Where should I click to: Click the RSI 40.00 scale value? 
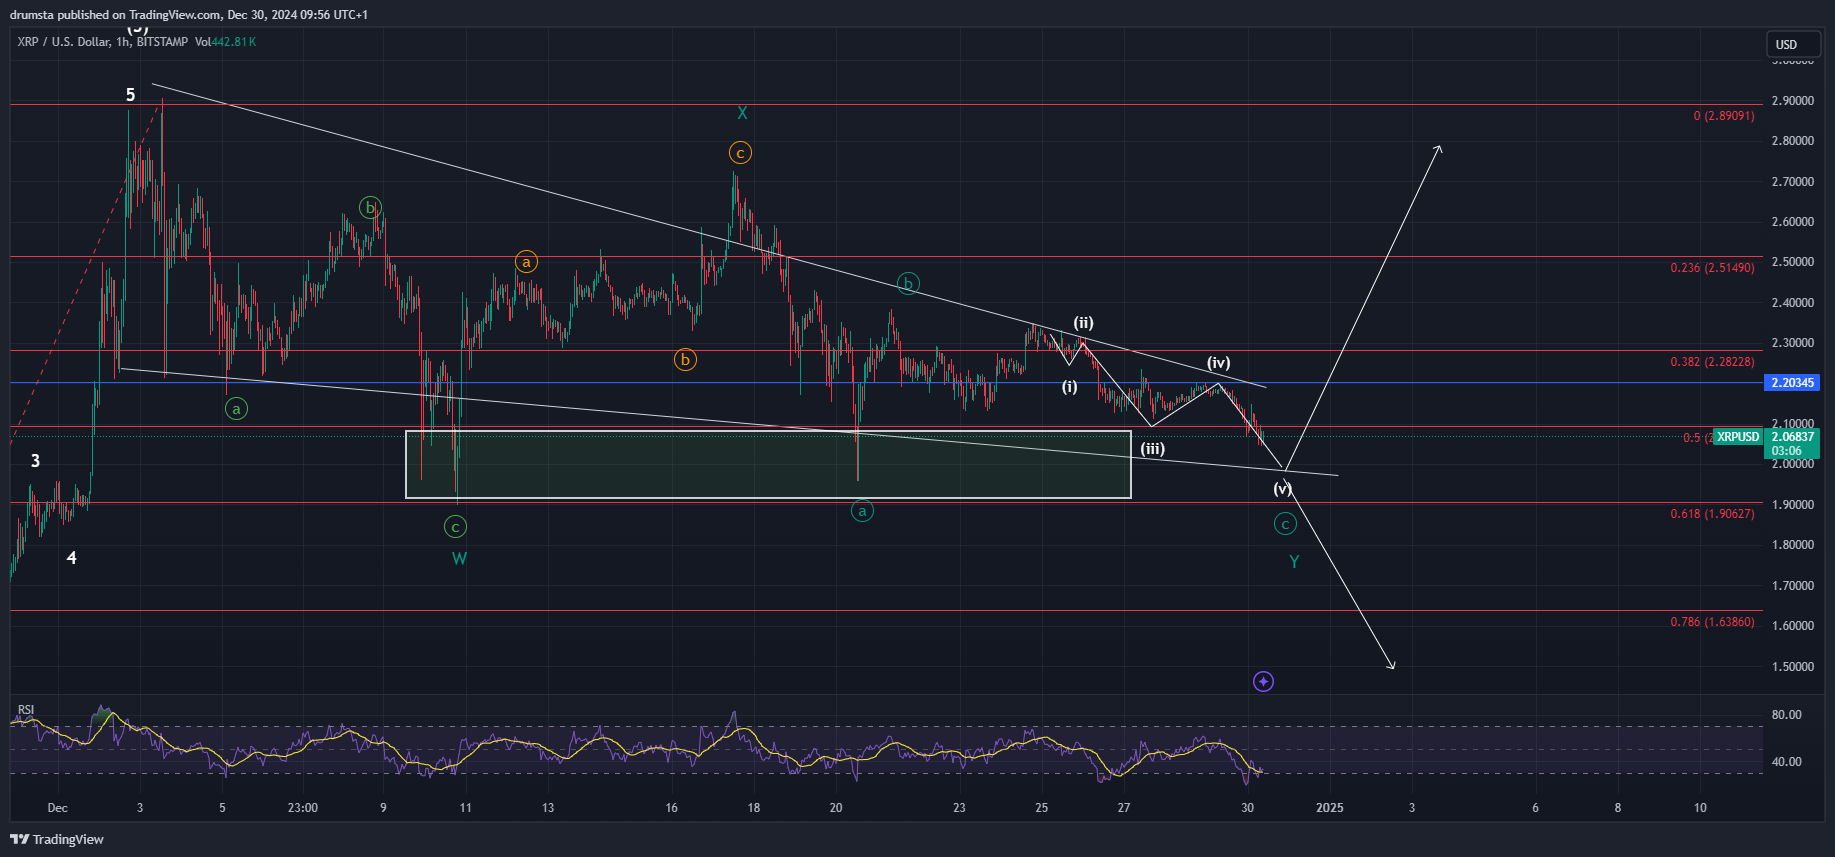click(x=1786, y=762)
